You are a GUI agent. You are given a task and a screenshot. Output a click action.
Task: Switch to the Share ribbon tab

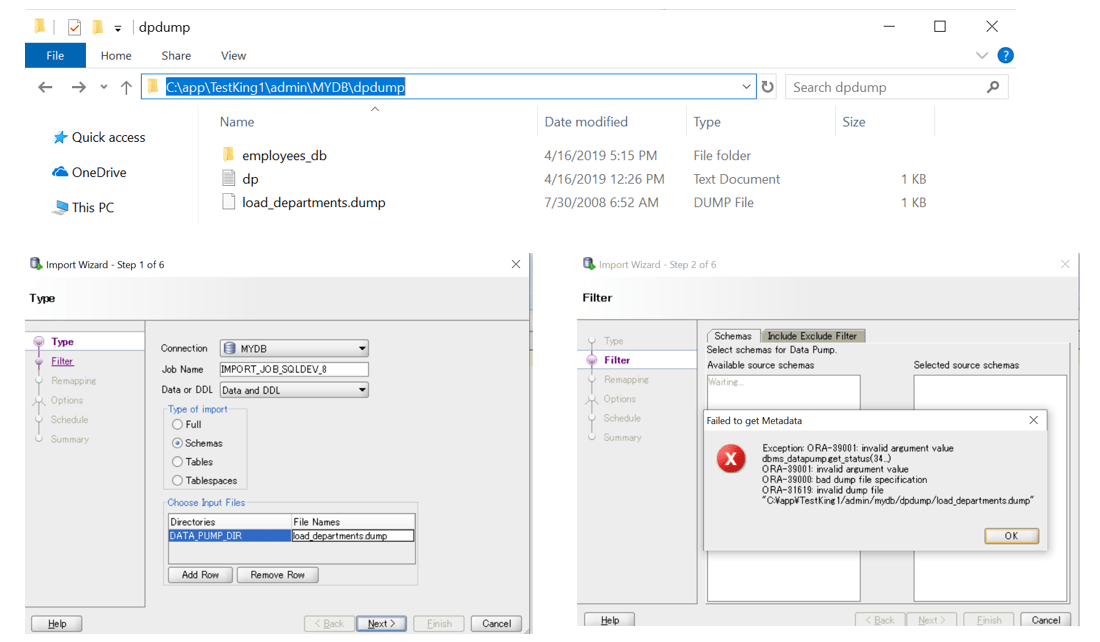[176, 55]
